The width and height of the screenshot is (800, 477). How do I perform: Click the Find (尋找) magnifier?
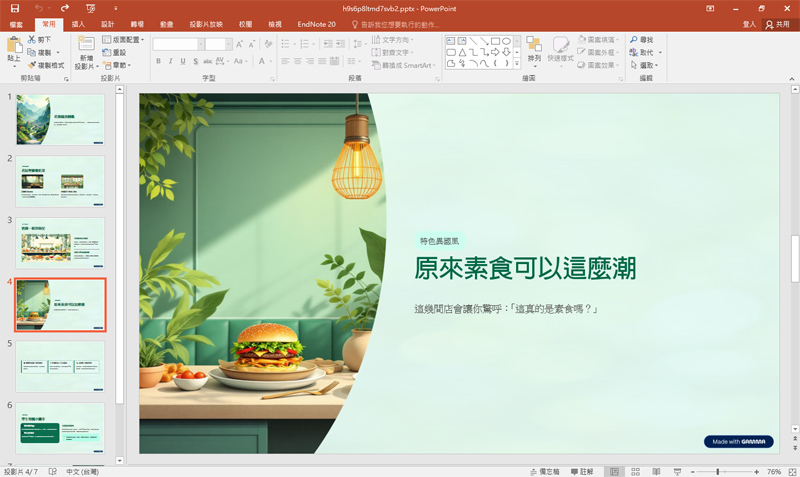pyautogui.click(x=640, y=39)
